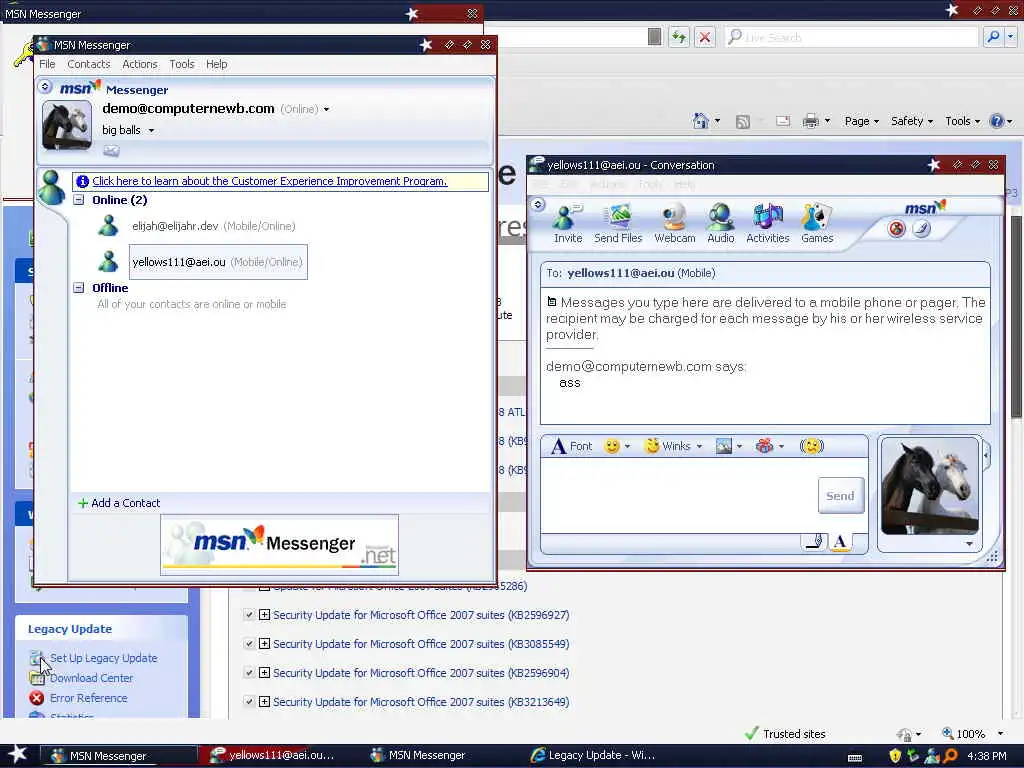The image size is (1024, 768).
Task: Click the user display picture in main window
Action: point(67,125)
